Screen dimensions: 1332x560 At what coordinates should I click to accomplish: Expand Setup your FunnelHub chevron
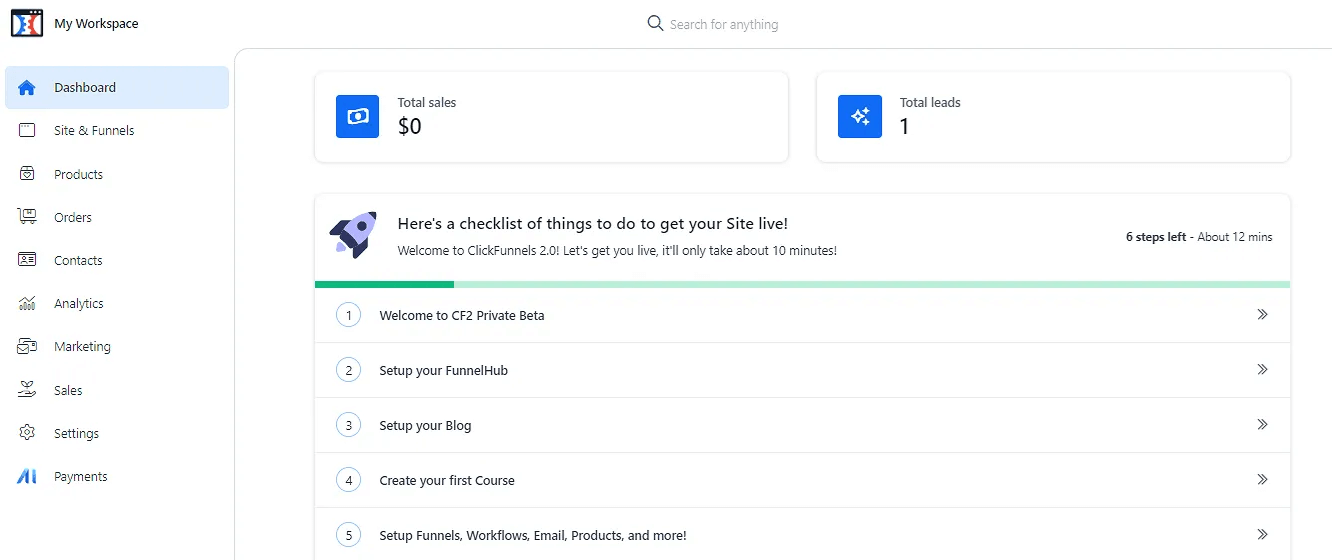pos(1262,369)
